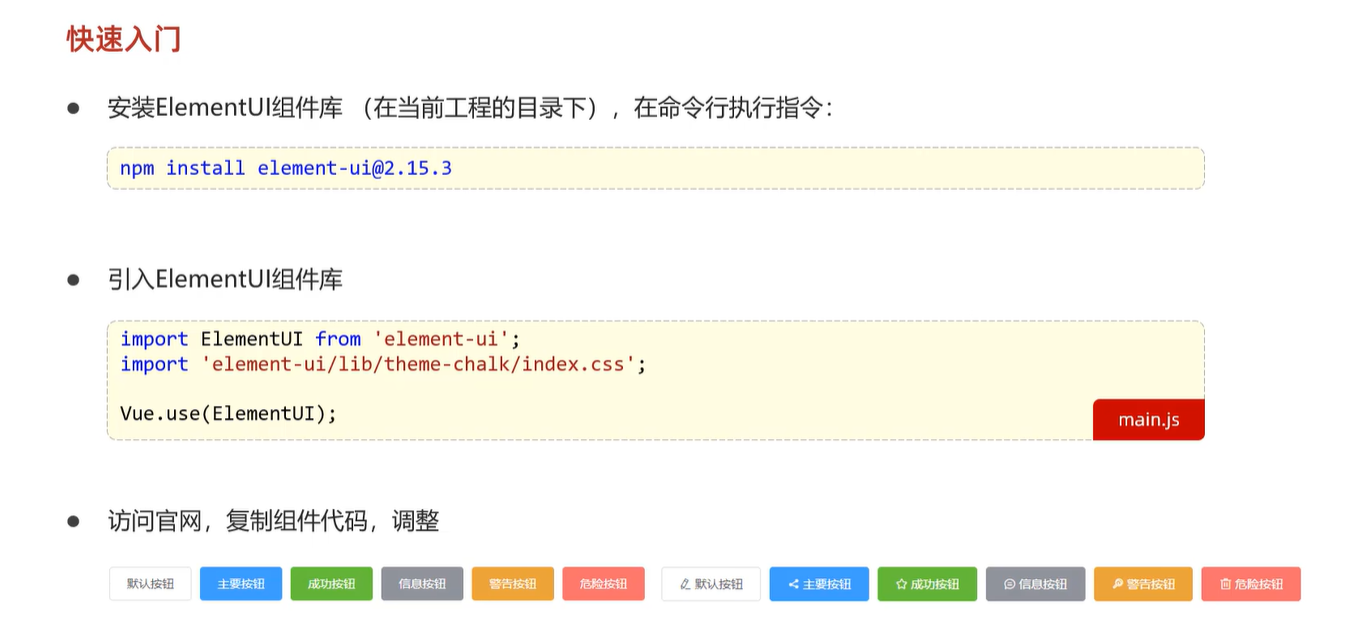Click the trash icon in 危险按钮
Screen dimensions: 1359x636
tap(1225, 584)
